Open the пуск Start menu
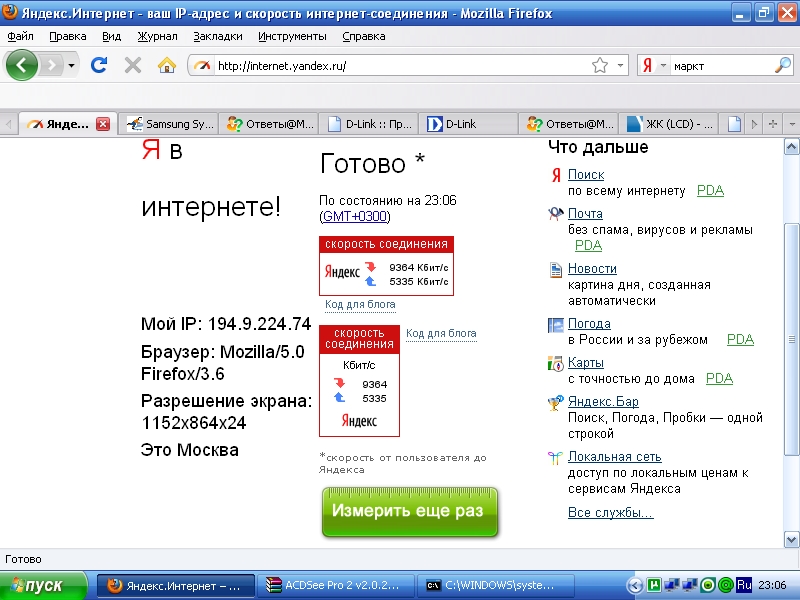 [x=43, y=585]
